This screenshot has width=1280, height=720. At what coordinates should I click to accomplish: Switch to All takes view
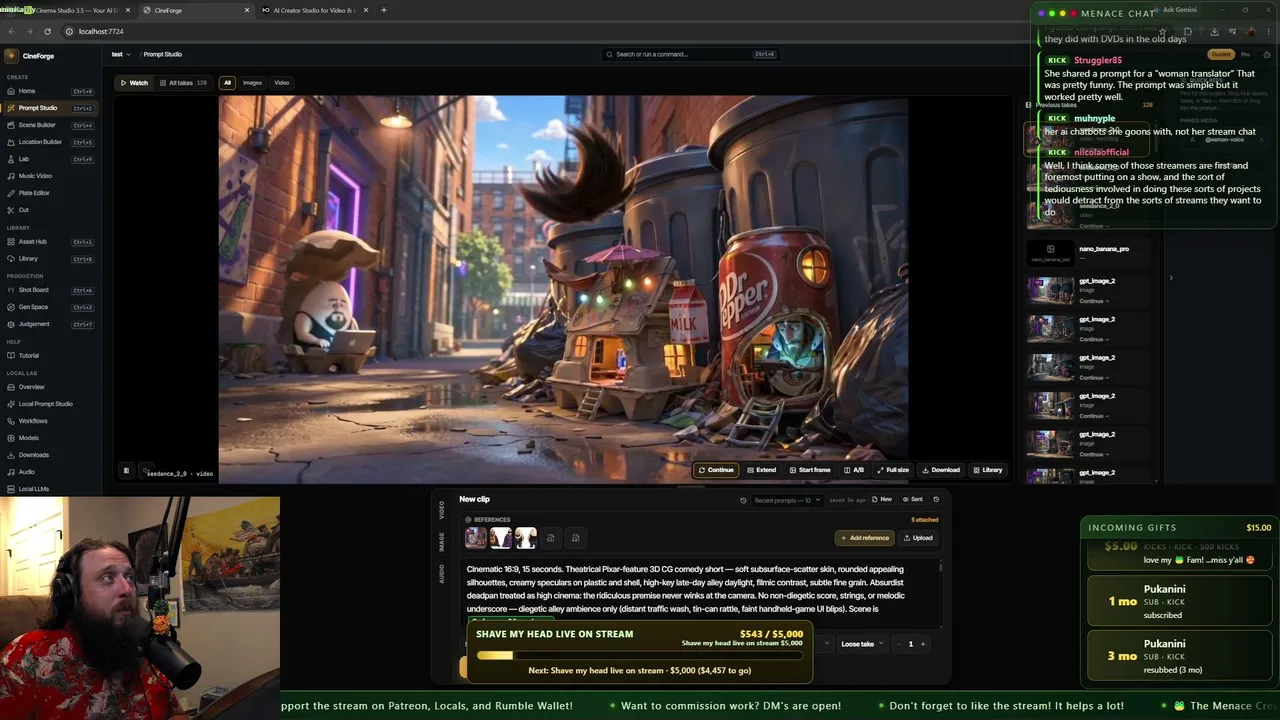183,83
